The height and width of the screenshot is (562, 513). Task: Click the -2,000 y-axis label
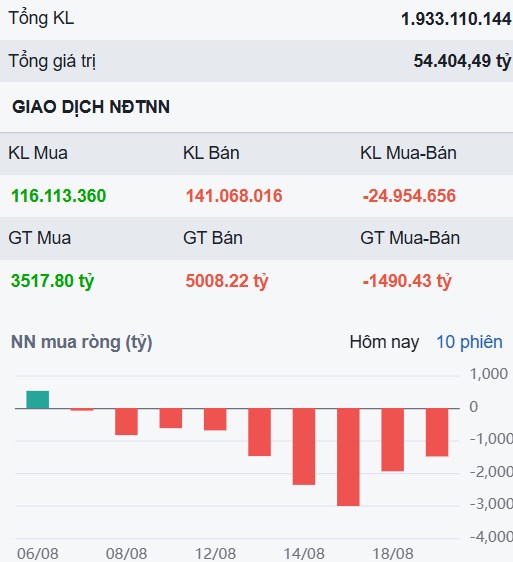491,472
